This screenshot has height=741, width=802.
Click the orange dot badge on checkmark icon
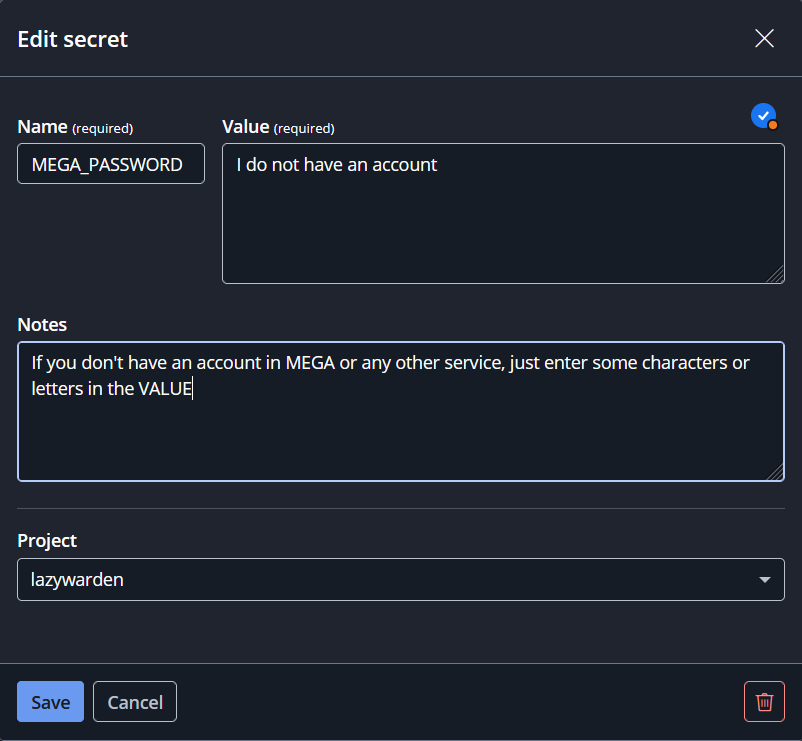coord(772,125)
